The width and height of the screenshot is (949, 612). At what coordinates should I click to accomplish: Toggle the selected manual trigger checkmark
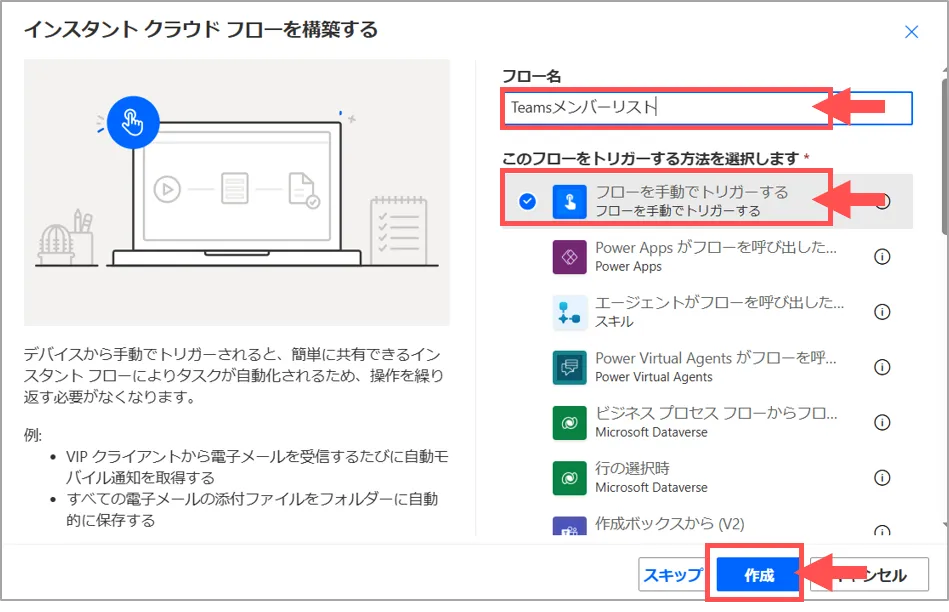pos(528,201)
